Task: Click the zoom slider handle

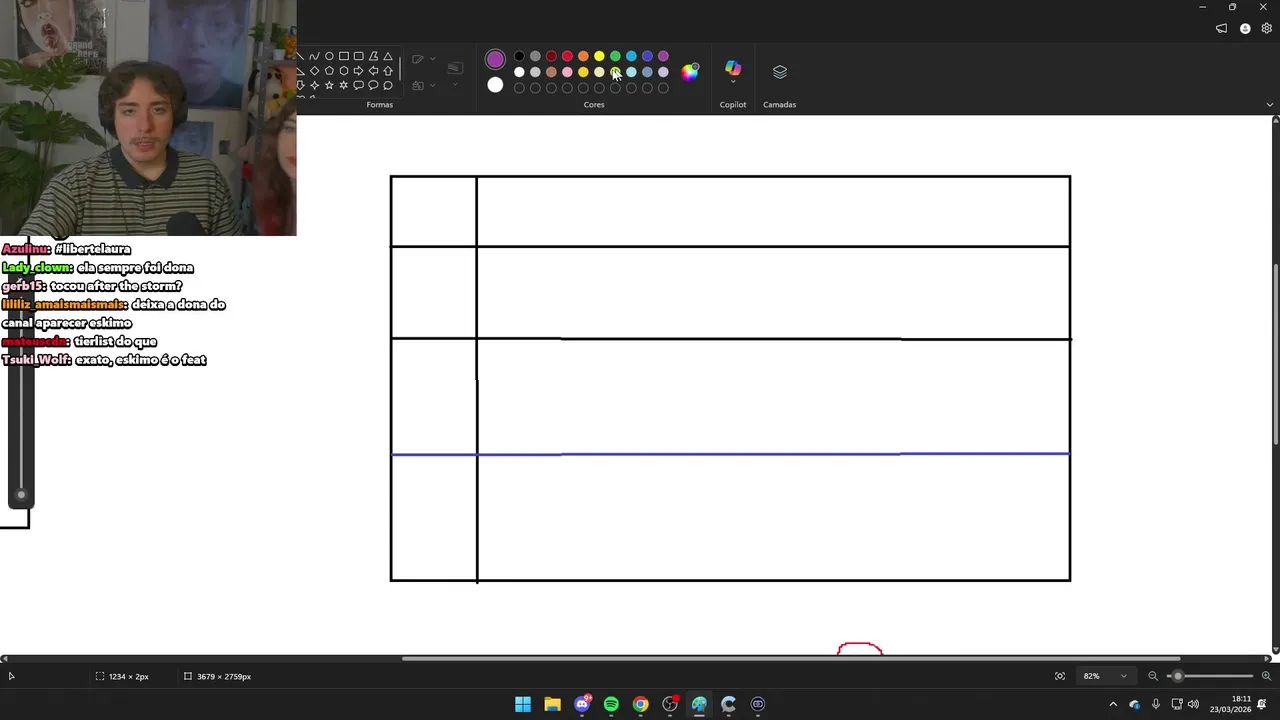Action: pos(1178,676)
